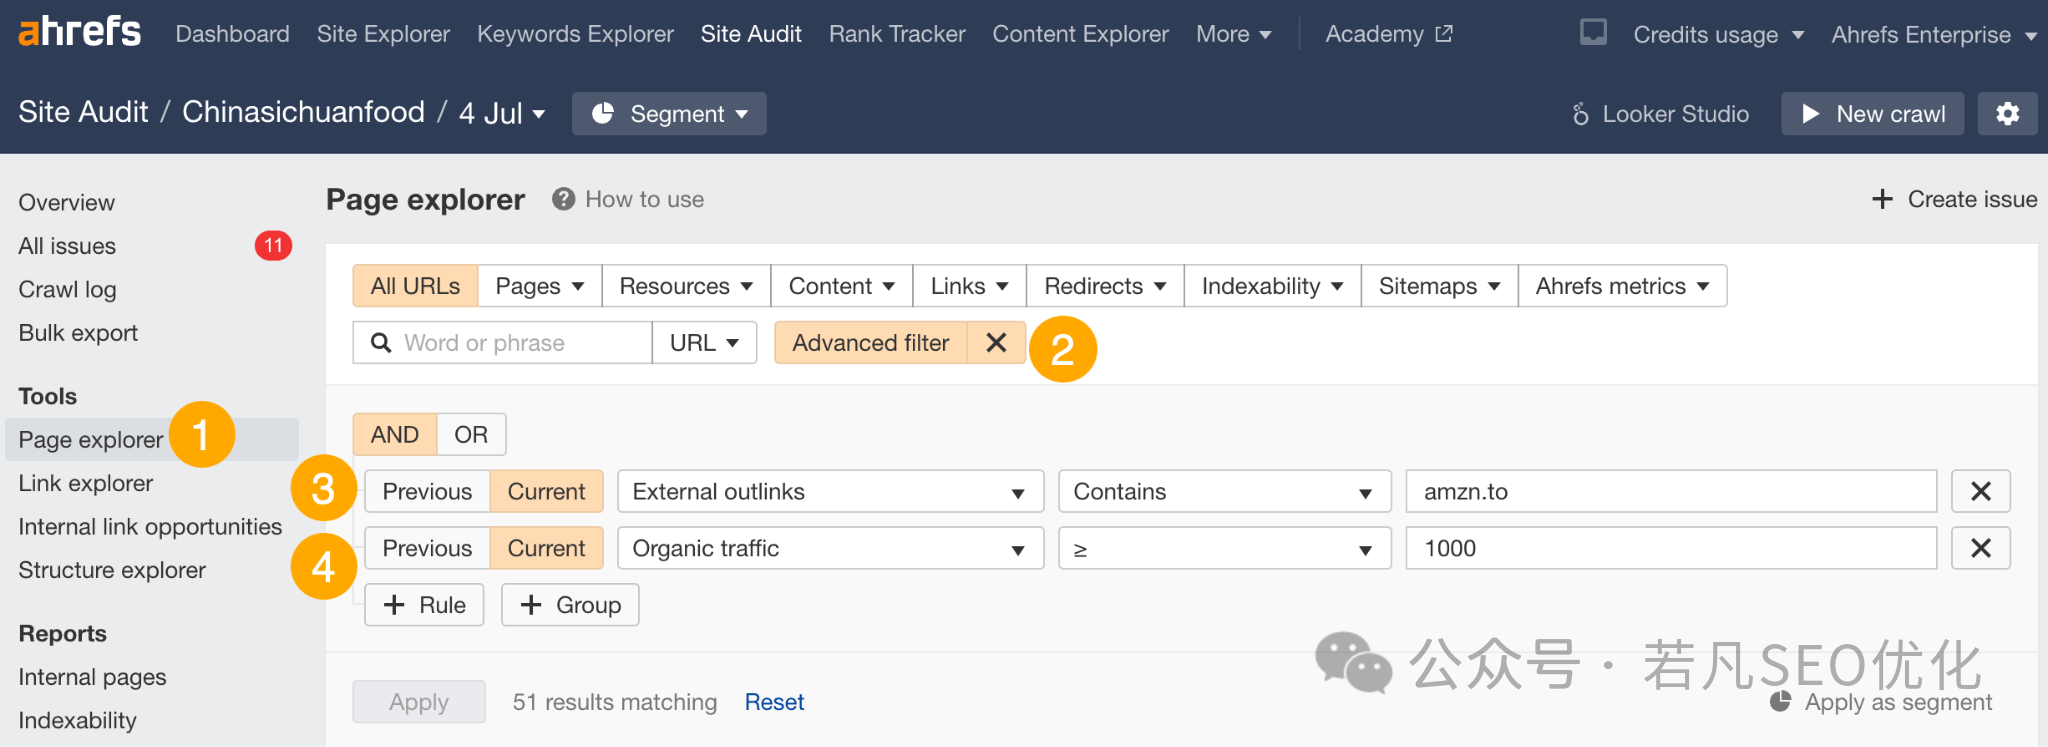This screenshot has width=2048, height=747.
Task: Go to Keywords Explorer menu
Action: pos(575,34)
